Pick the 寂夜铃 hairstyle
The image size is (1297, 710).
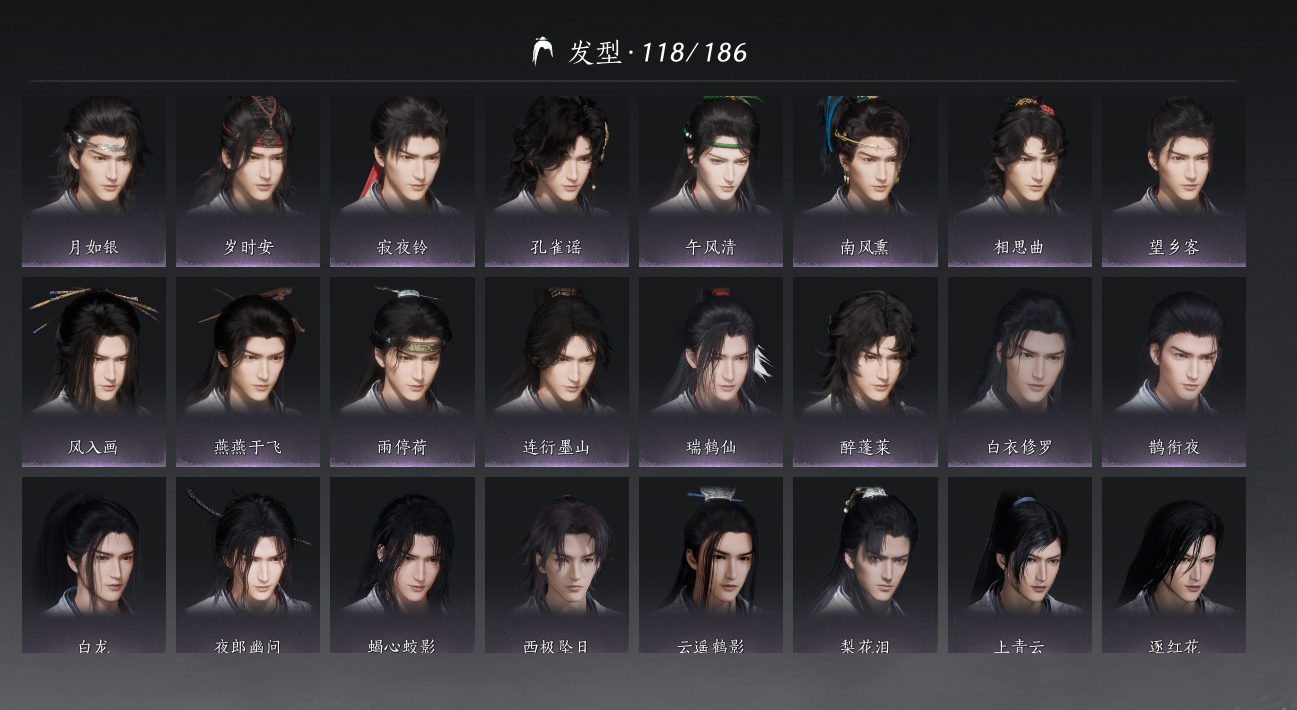[x=402, y=181]
